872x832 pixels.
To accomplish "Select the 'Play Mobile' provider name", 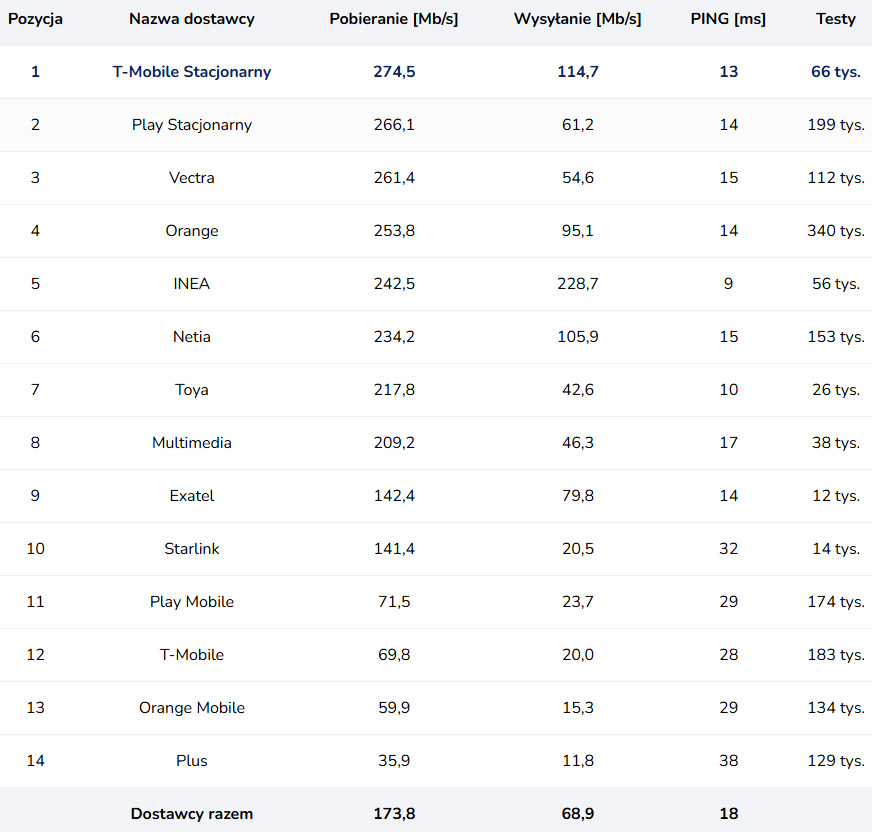I will pyautogui.click(x=192, y=602).
